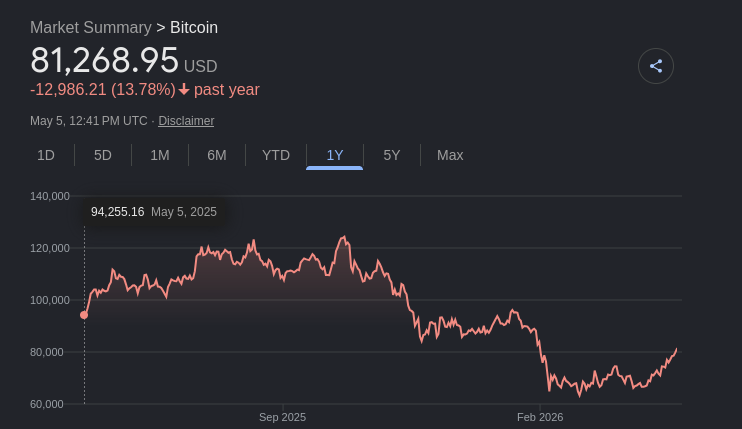This screenshot has height=429, width=742.
Task: Click the active 1Y tab
Action: click(335, 155)
